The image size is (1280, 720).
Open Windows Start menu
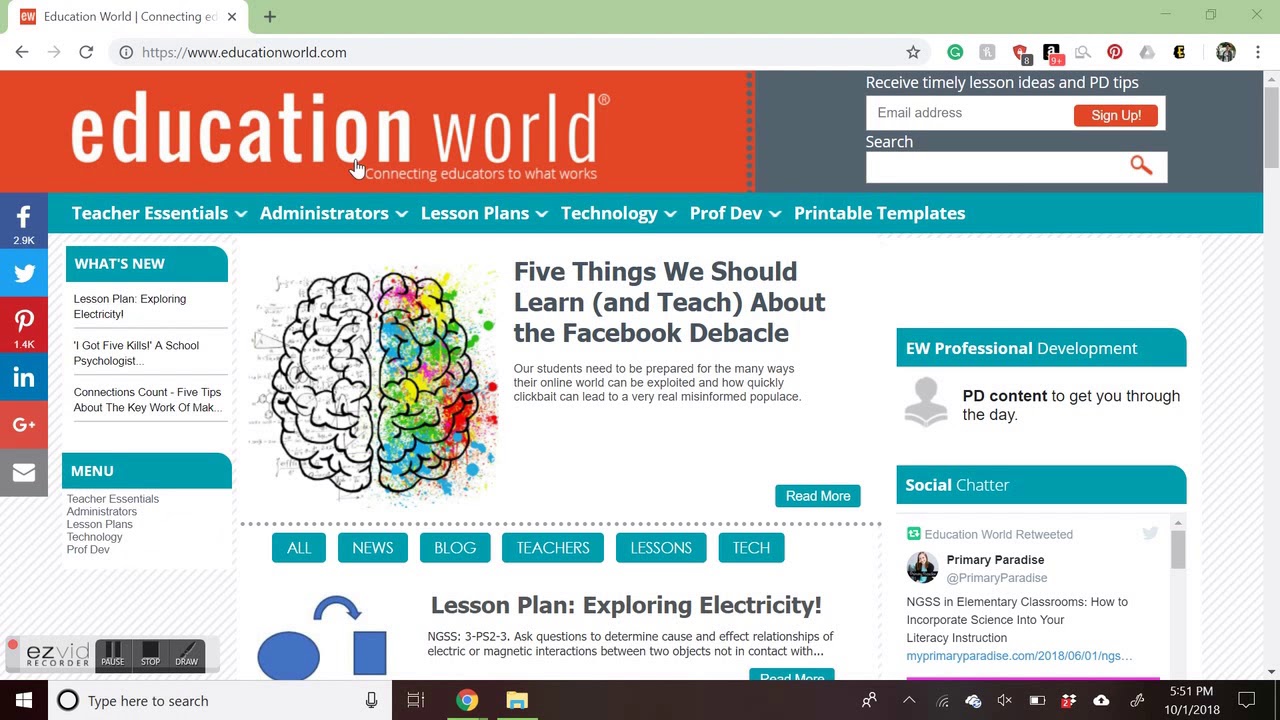pos(24,700)
